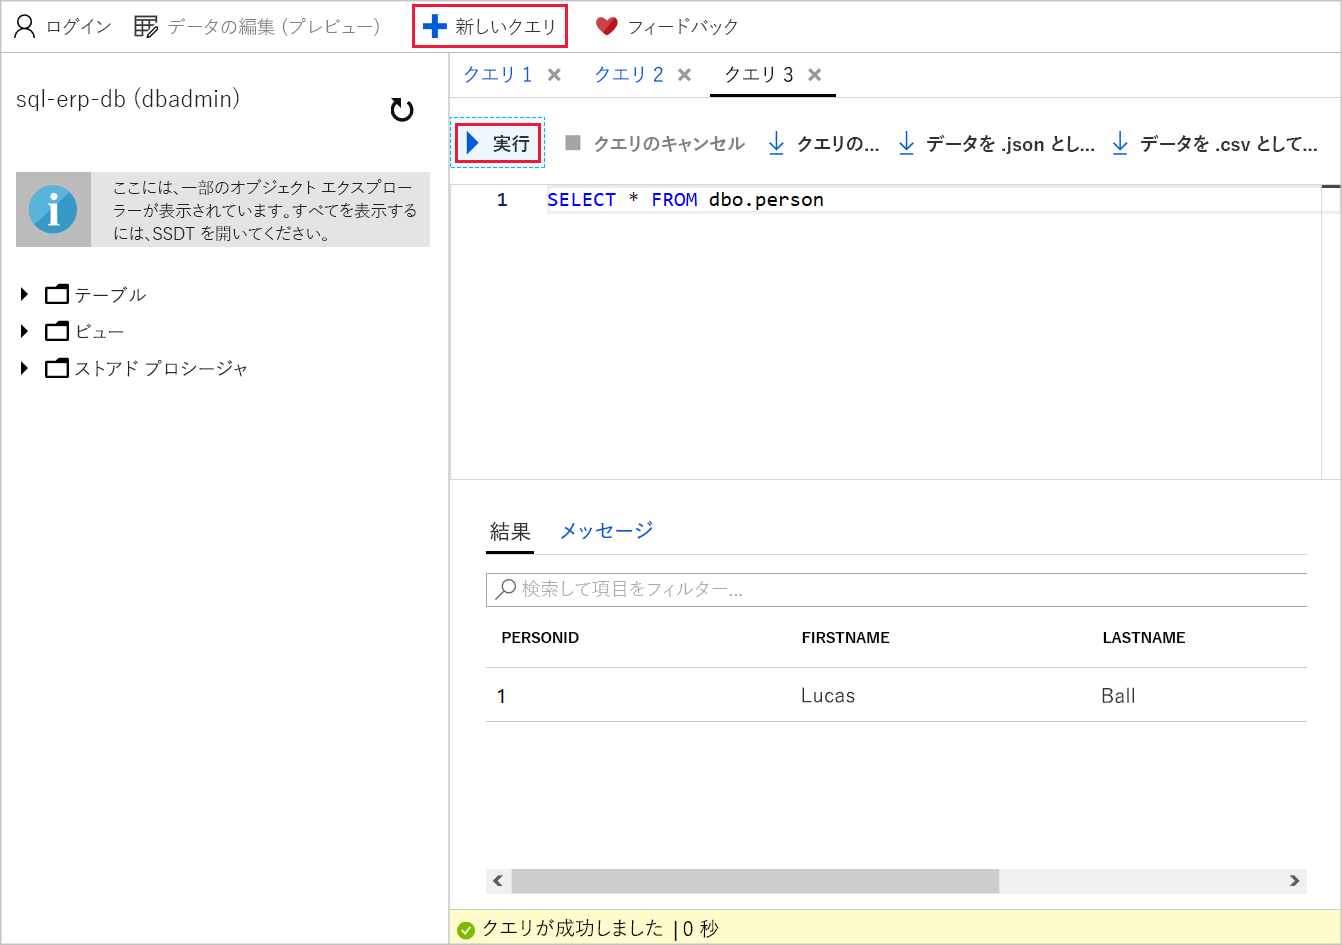Click the FIRSTNAME column header
This screenshot has width=1342, height=945.
[846, 638]
